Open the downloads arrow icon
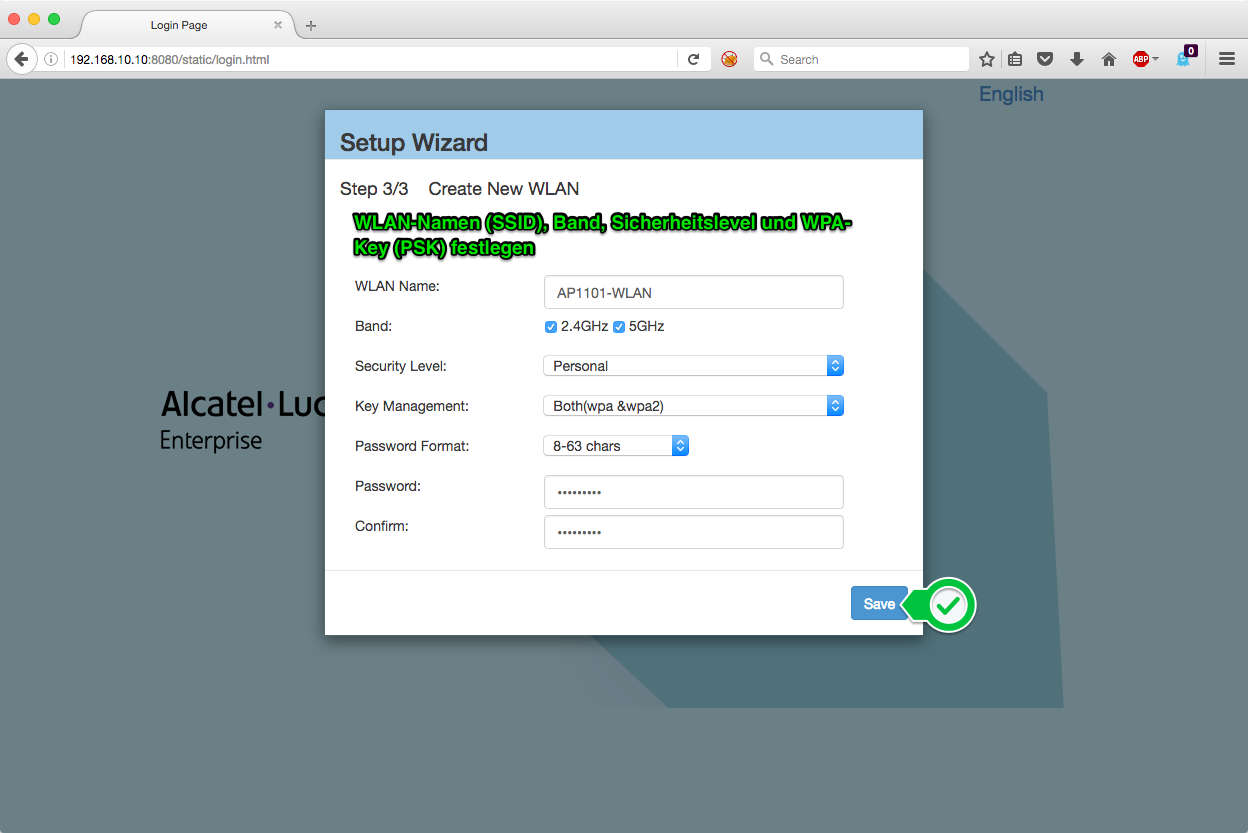The height and width of the screenshot is (833, 1248). (x=1077, y=60)
